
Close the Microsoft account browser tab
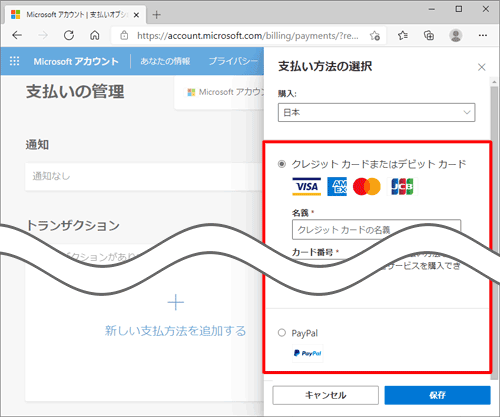[x=136, y=15]
